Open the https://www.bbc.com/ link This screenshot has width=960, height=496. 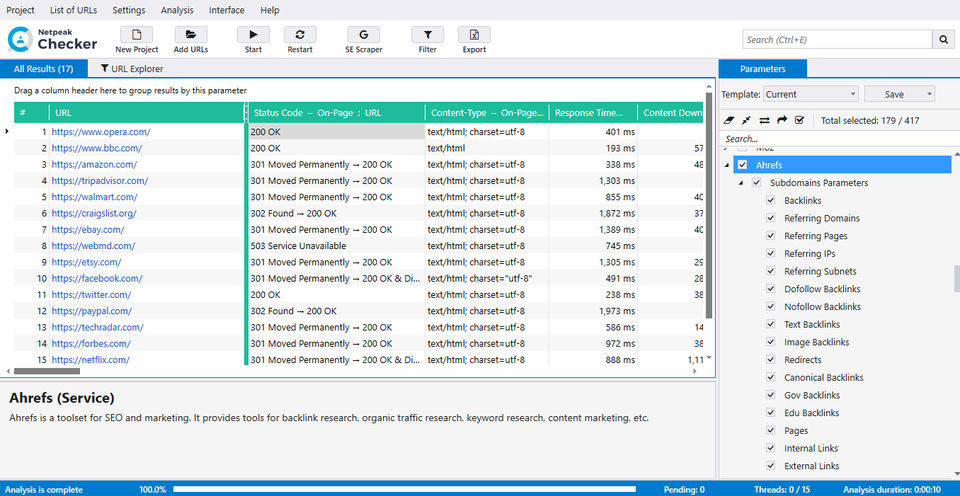[x=97, y=148]
